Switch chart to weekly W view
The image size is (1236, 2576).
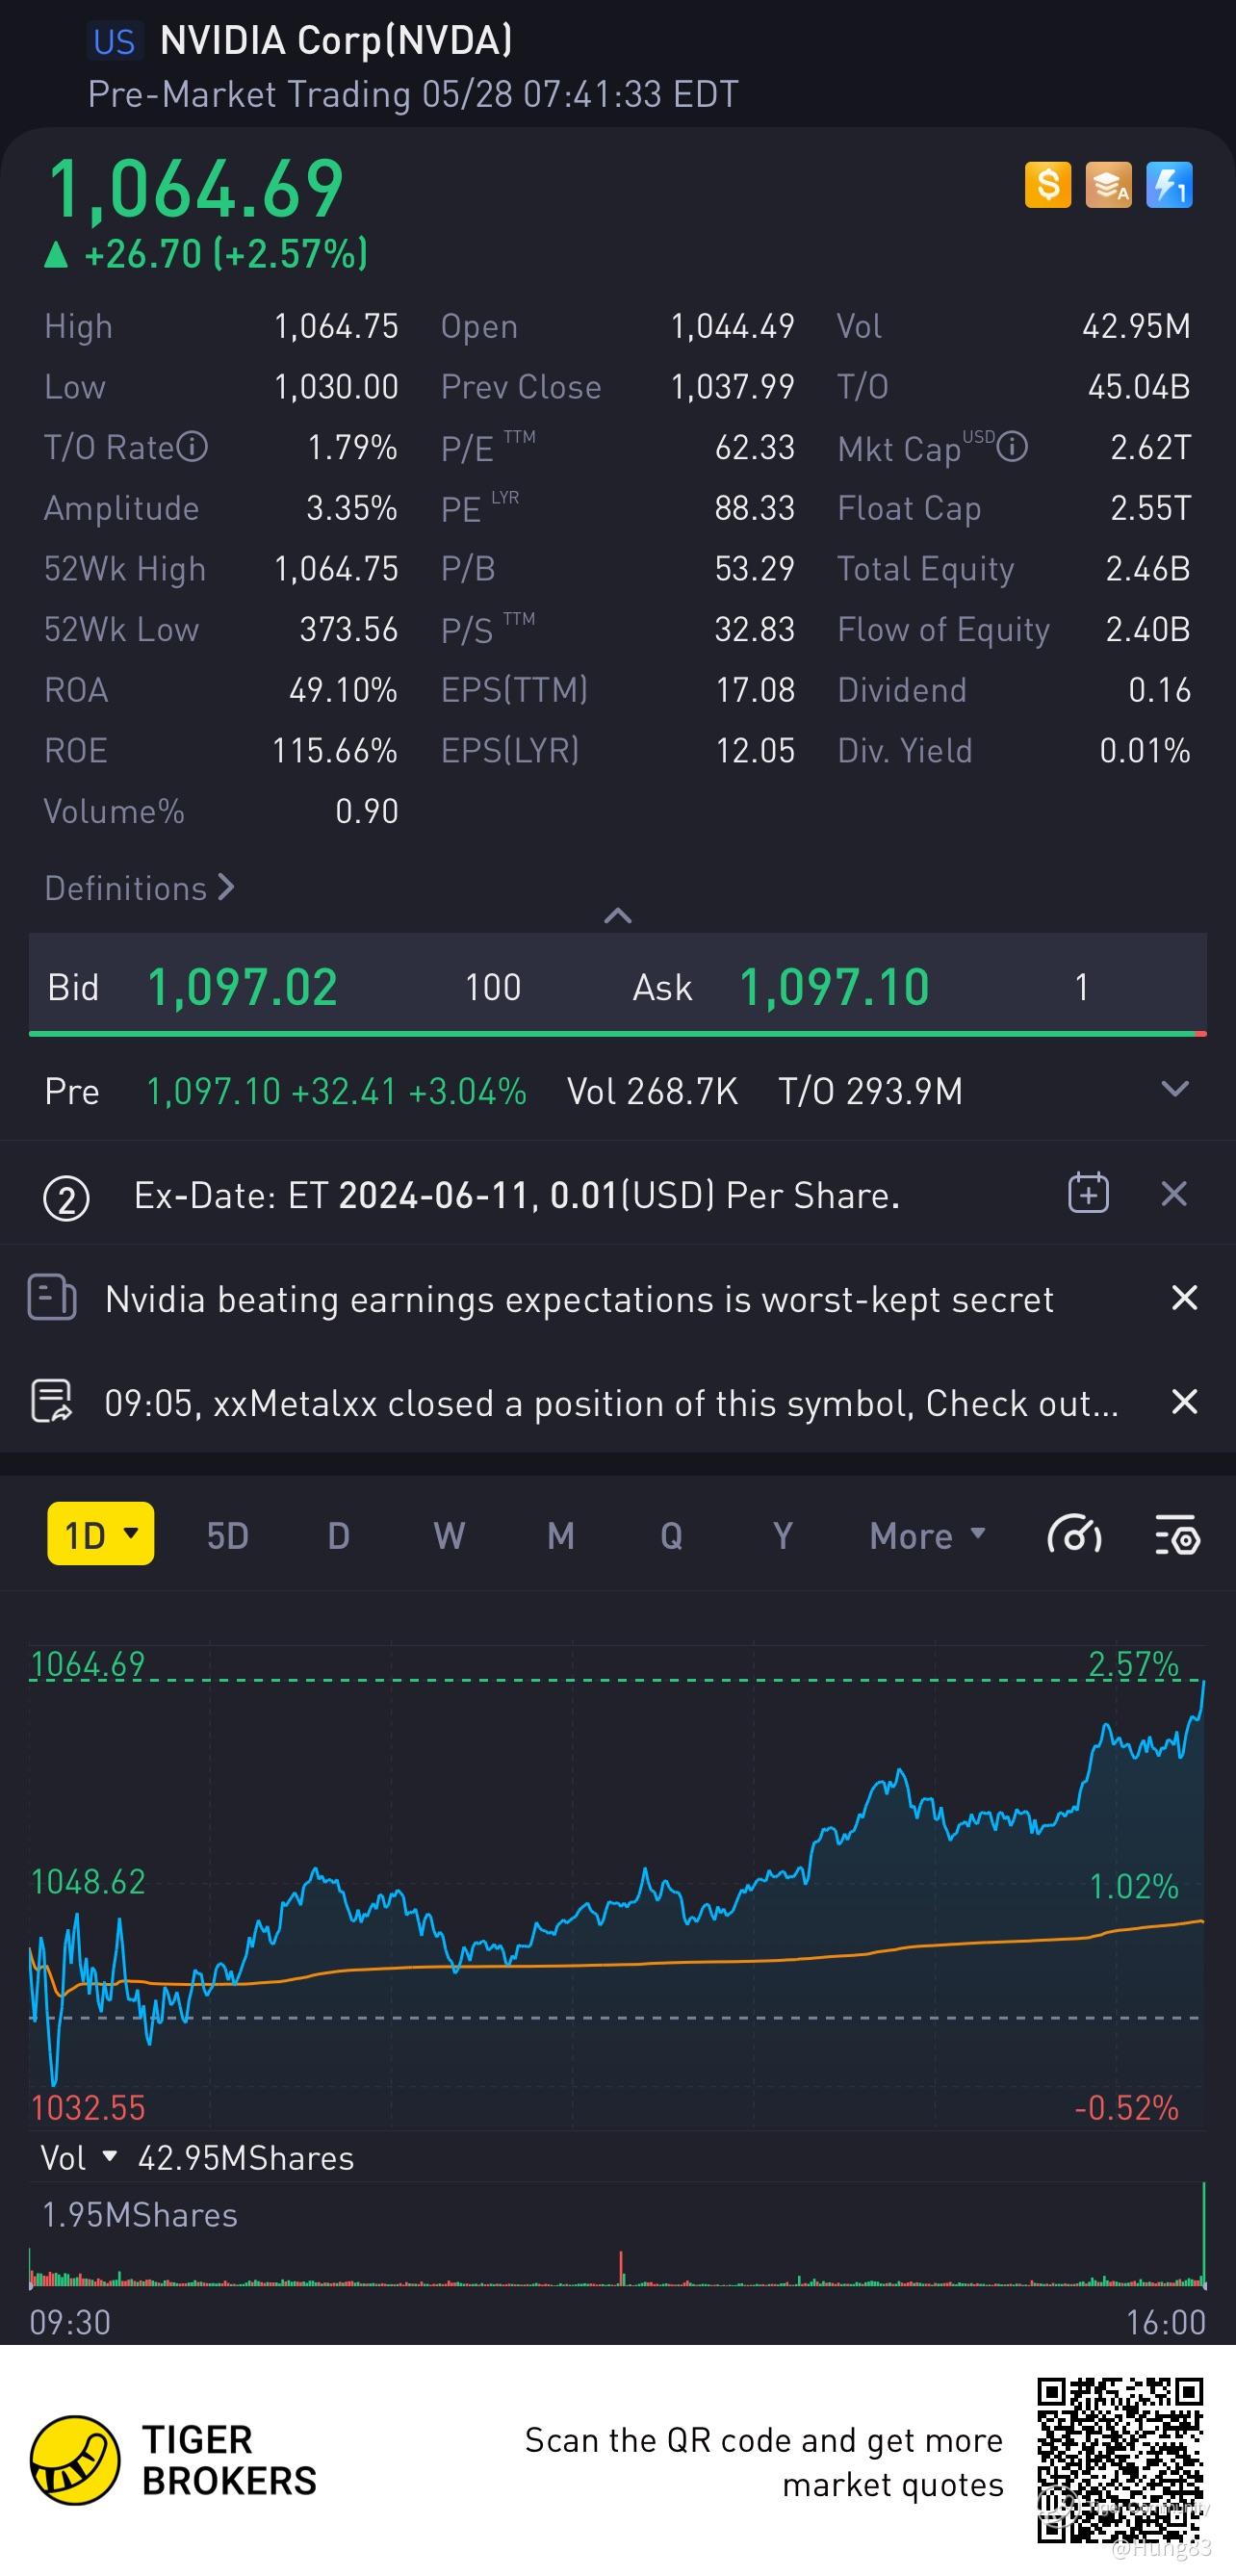[x=449, y=1535]
